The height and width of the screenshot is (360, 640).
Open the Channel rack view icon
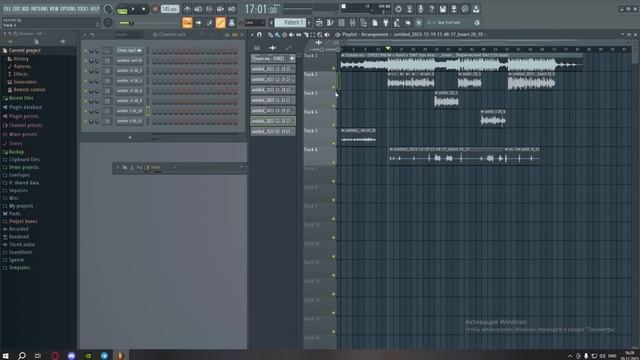click(342, 23)
